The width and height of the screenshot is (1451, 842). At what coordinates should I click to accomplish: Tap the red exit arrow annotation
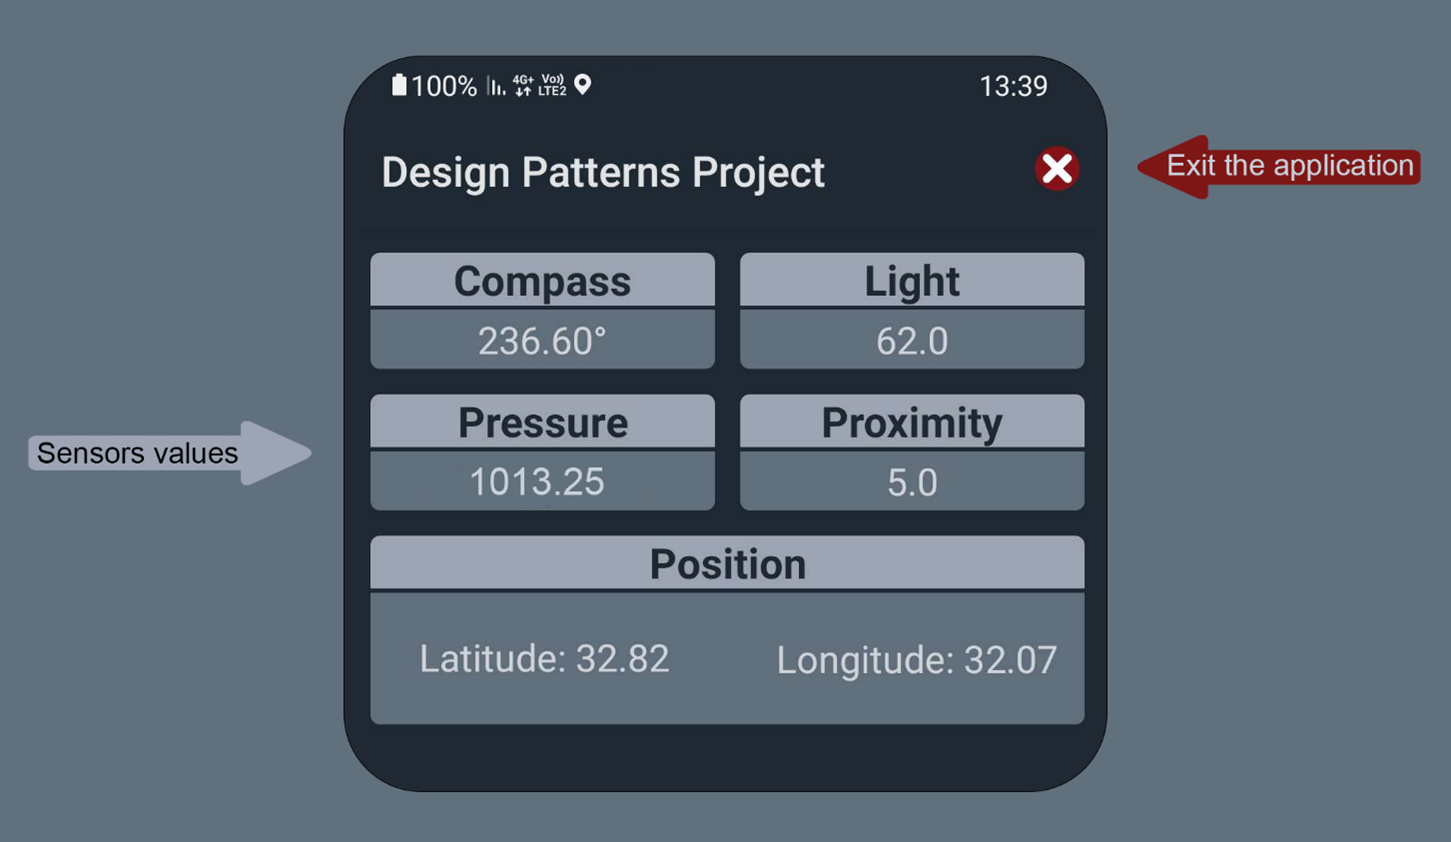(1280, 166)
